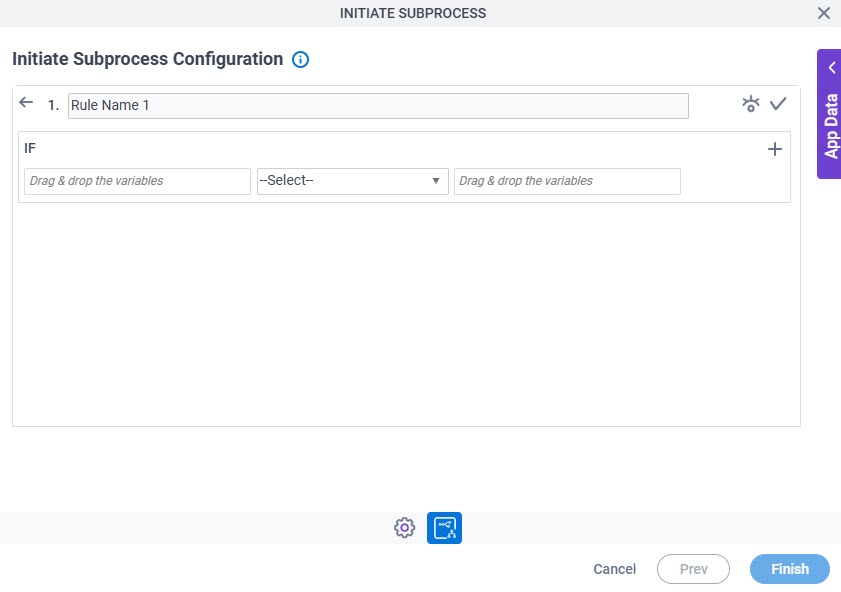Click the Finish button
This screenshot has height=592, width=841.
click(790, 569)
